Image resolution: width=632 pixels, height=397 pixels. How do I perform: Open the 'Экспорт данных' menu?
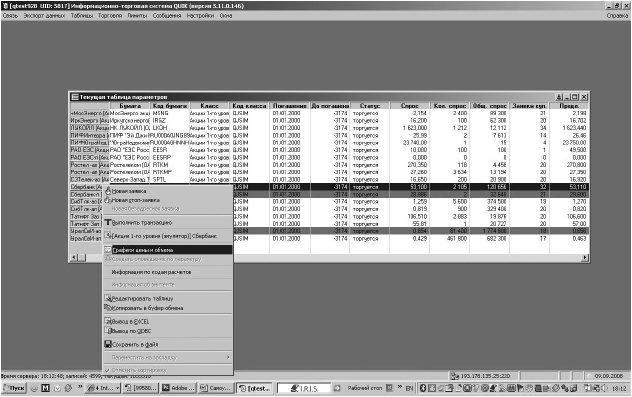(44, 16)
